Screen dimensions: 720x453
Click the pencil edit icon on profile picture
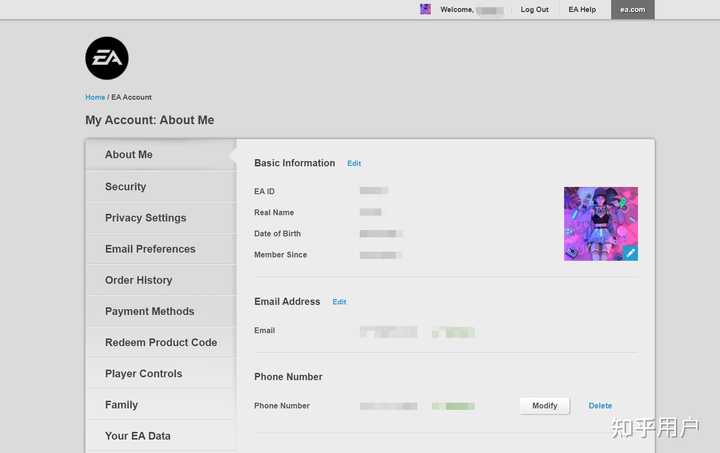coord(630,253)
